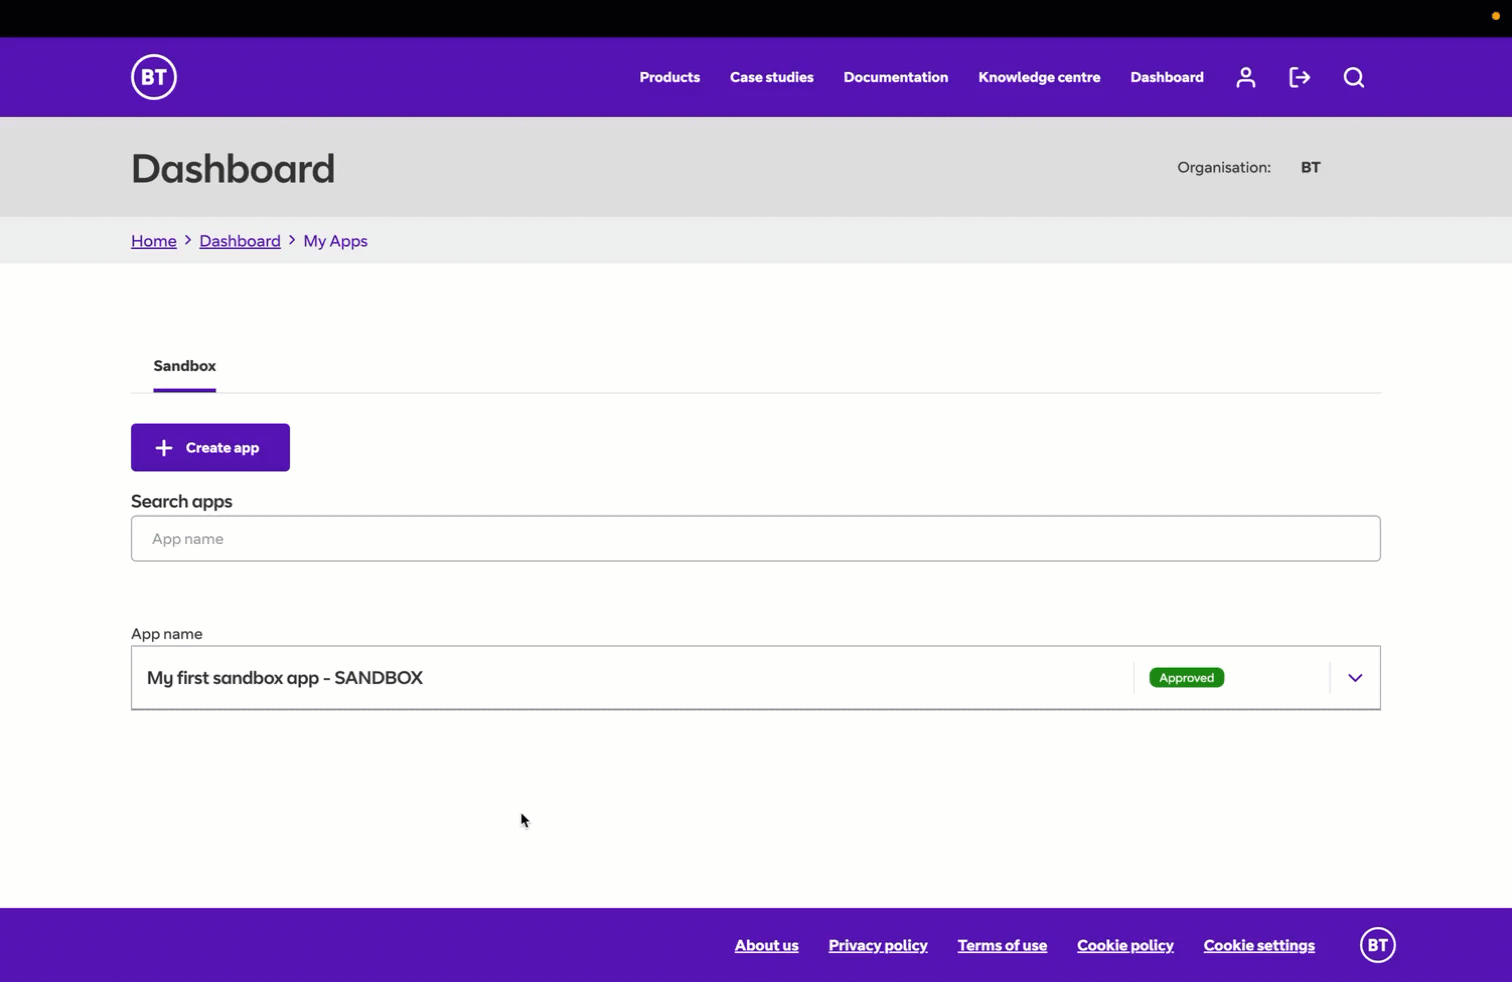Click the BT logo in the header
The image size is (1512, 982).
click(x=154, y=77)
